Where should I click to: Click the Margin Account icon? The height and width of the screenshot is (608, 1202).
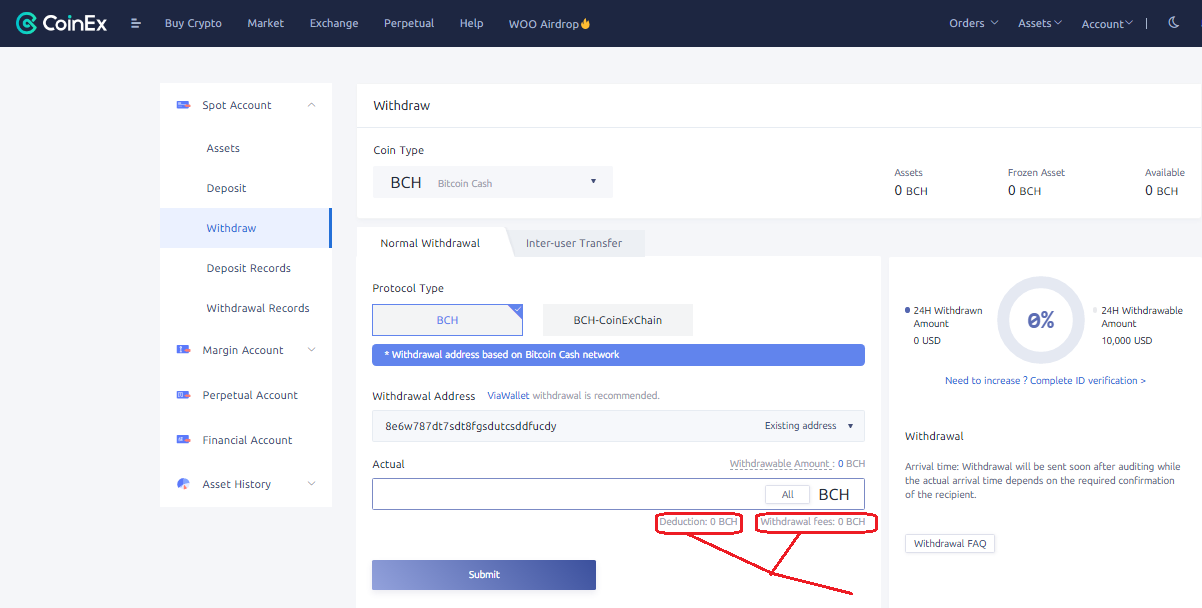click(183, 350)
